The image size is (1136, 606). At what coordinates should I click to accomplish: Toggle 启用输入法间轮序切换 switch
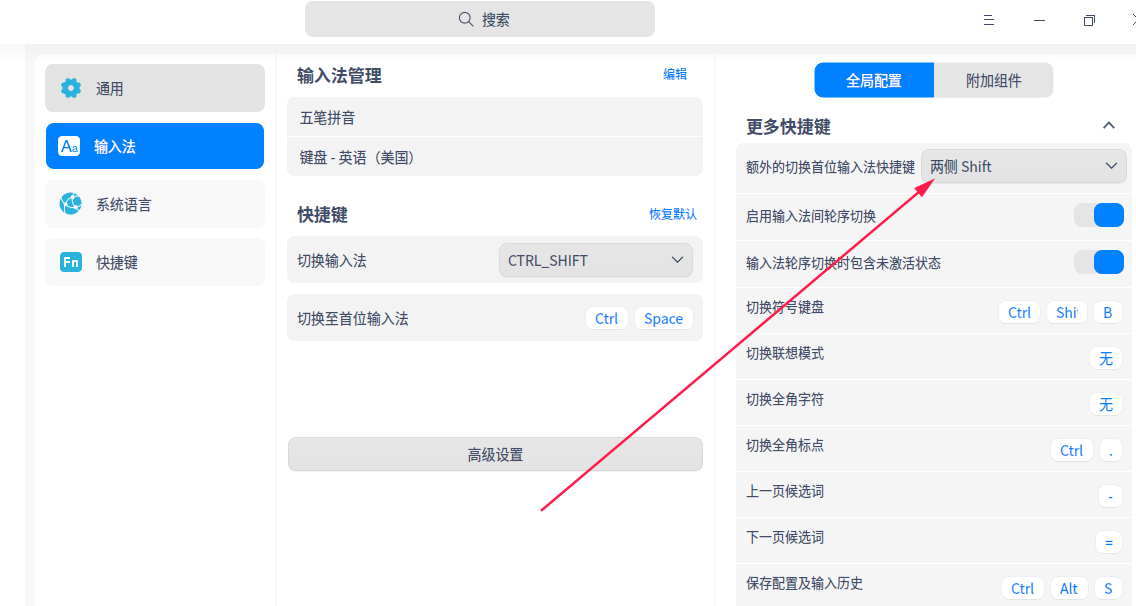1099,215
